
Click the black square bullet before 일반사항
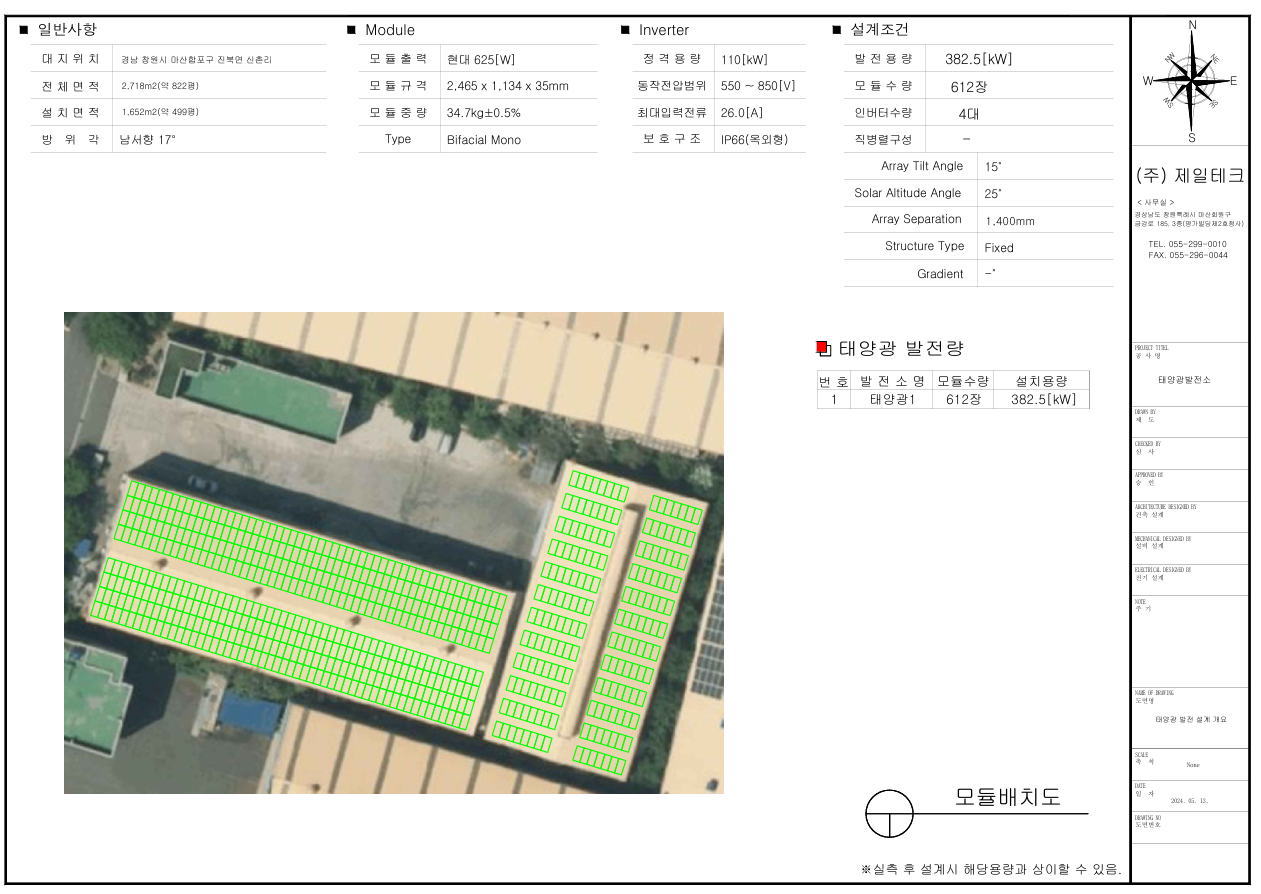point(24,31)
